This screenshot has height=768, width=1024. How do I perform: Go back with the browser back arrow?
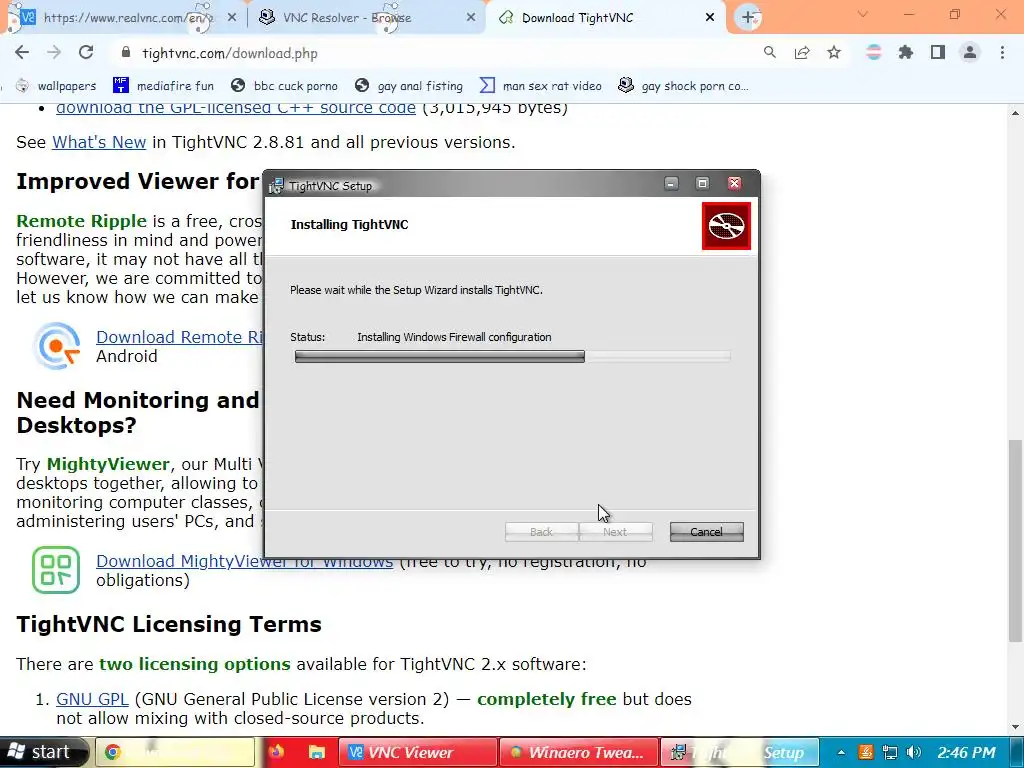coord(22,53)
